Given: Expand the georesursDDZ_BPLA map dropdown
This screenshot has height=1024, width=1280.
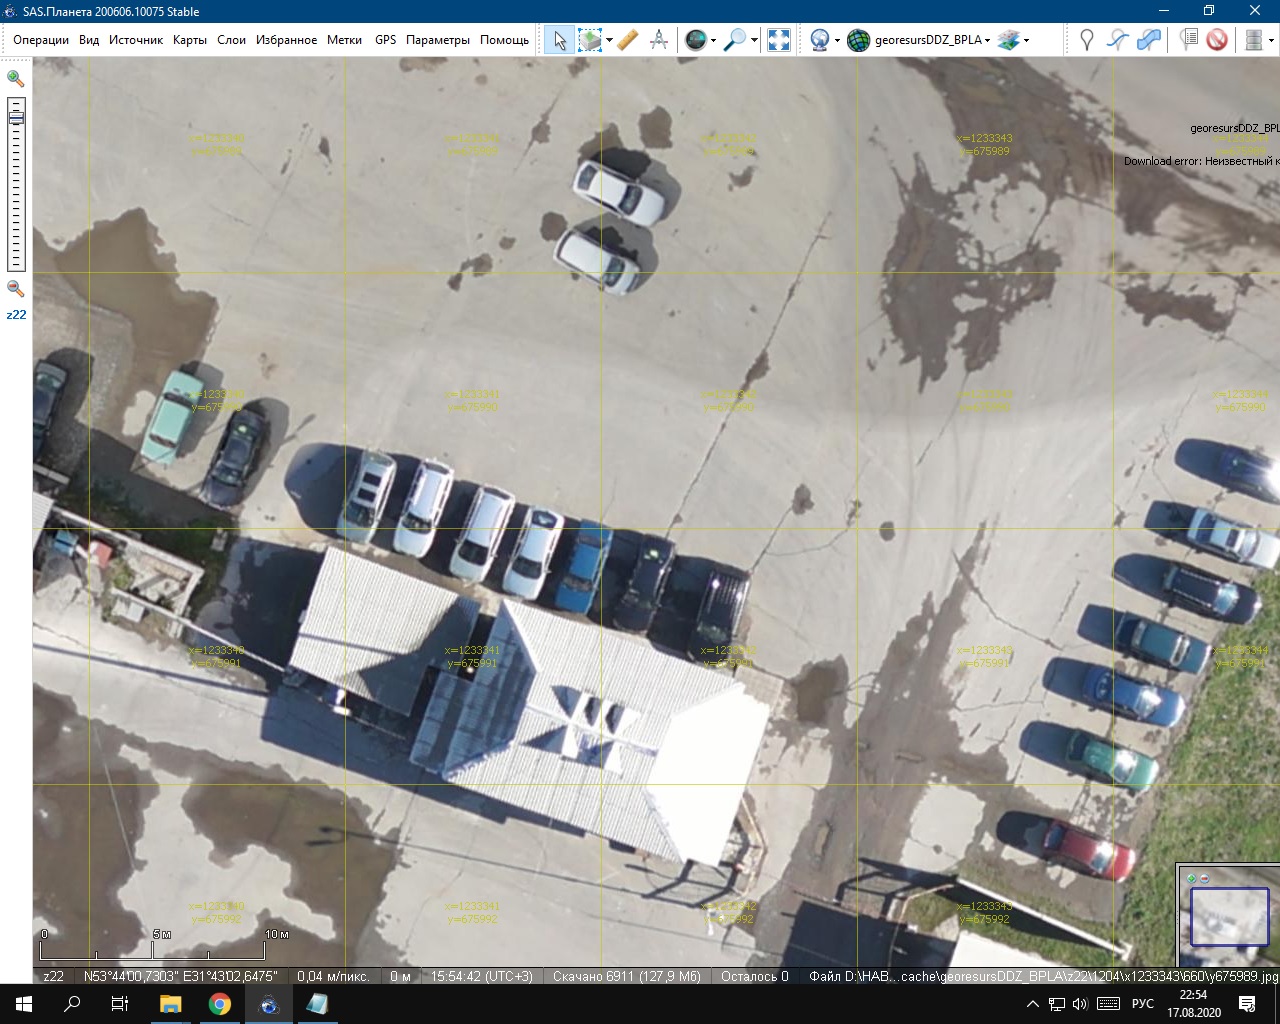Looking at the screenshot, I should pos(987,41).
